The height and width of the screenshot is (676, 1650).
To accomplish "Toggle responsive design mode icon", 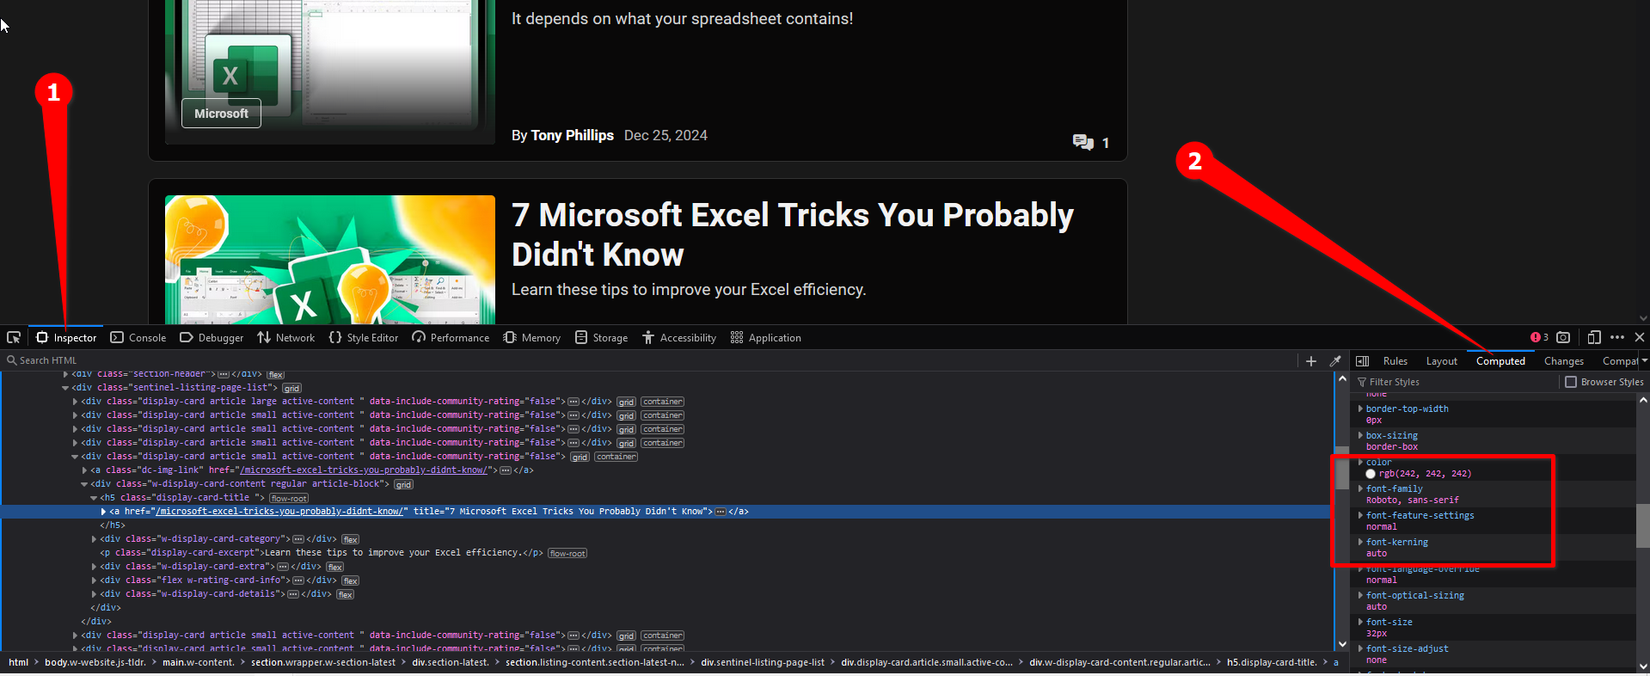I will click(1594, 338).
